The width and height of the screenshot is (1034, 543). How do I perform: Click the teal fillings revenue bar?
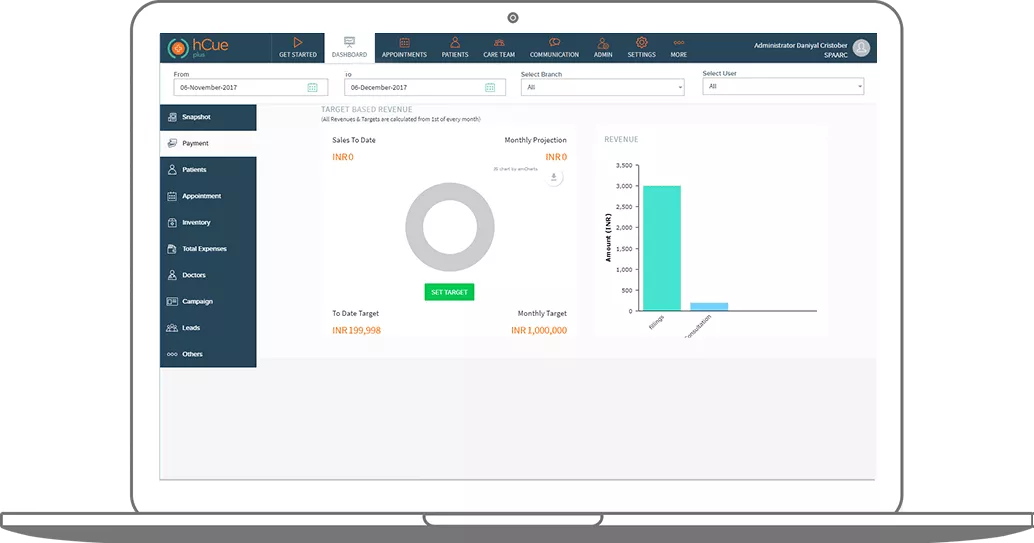(662, 248)
